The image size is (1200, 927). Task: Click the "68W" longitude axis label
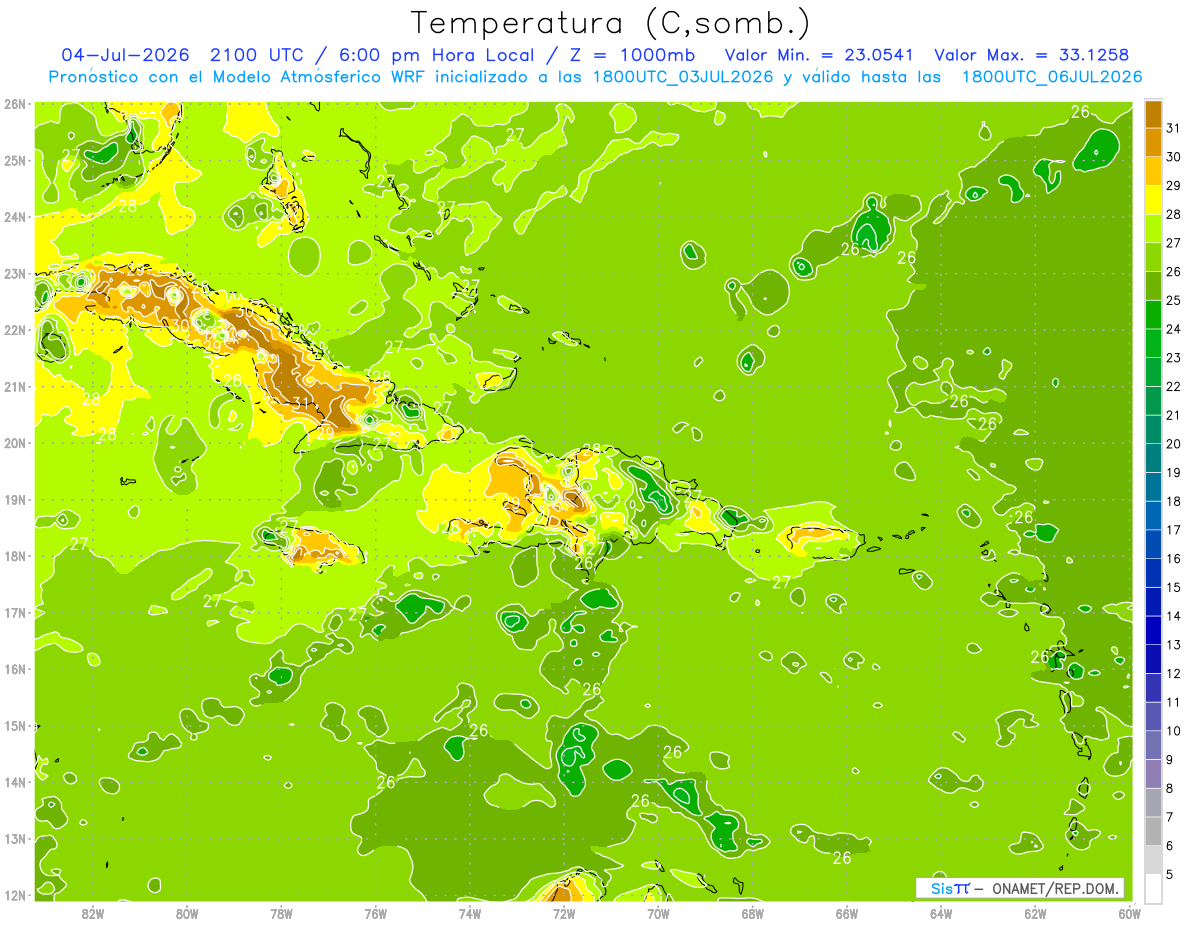(x=753, y=914)
